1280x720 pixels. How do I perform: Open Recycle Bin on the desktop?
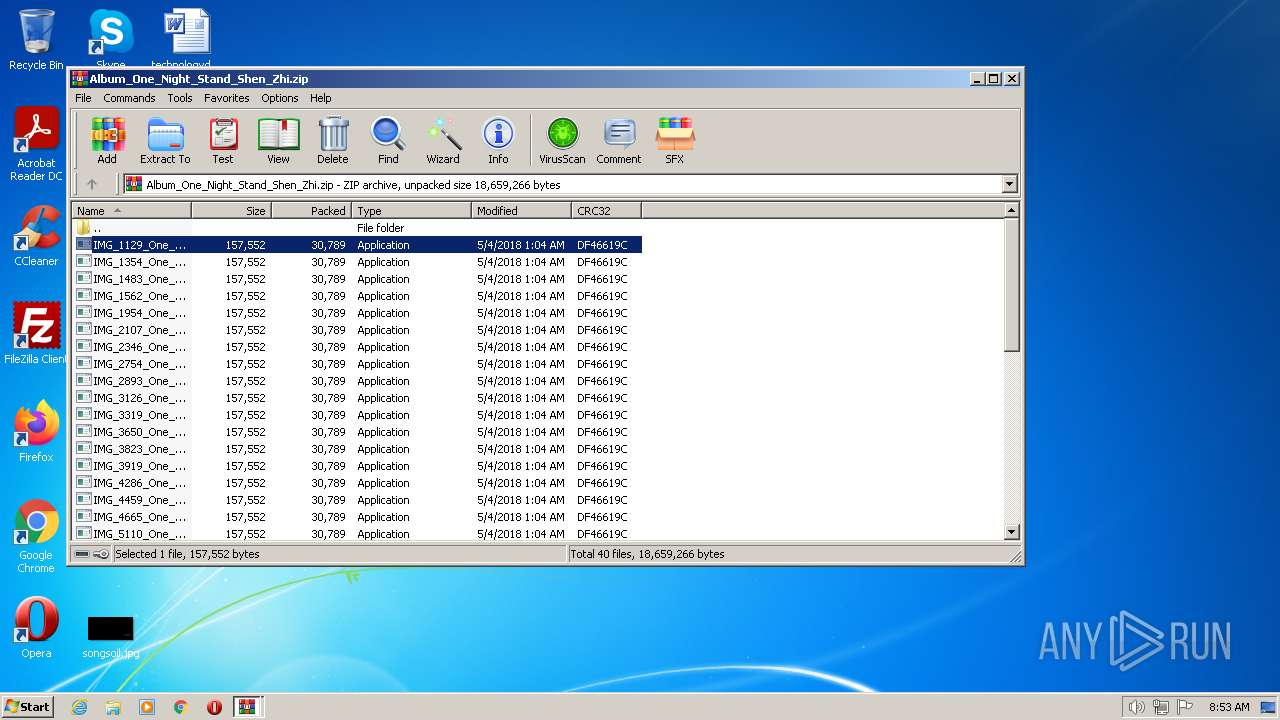[36, 40]
